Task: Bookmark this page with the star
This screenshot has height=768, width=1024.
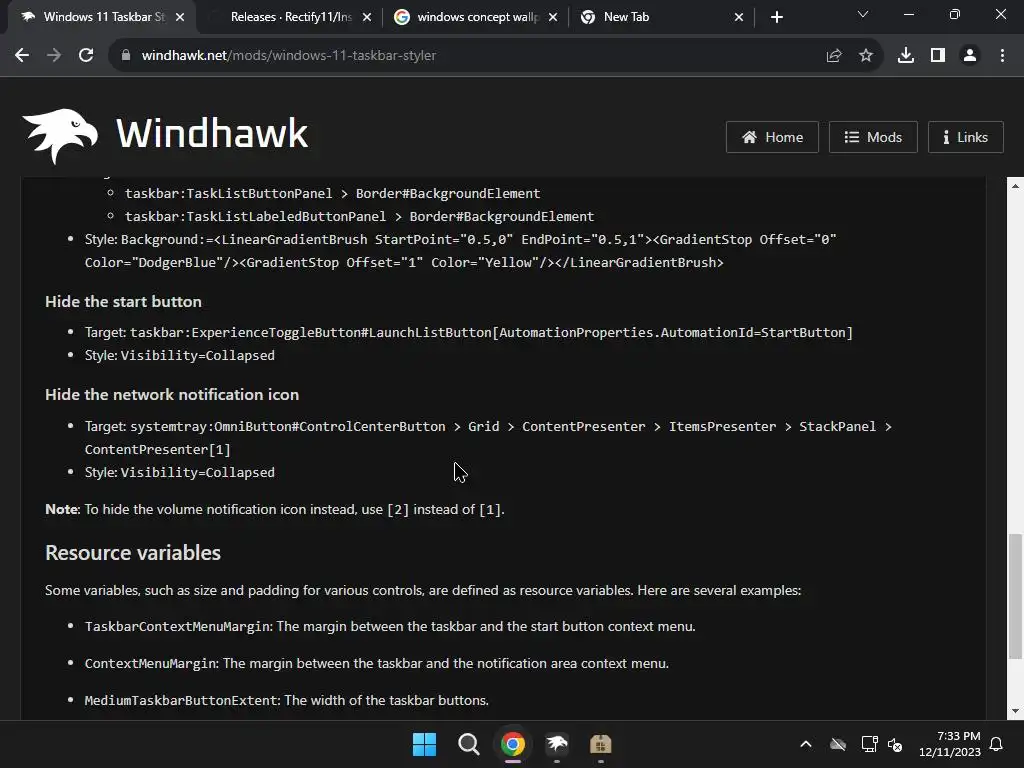Action: pyautogui.click(x=865, y=56)
